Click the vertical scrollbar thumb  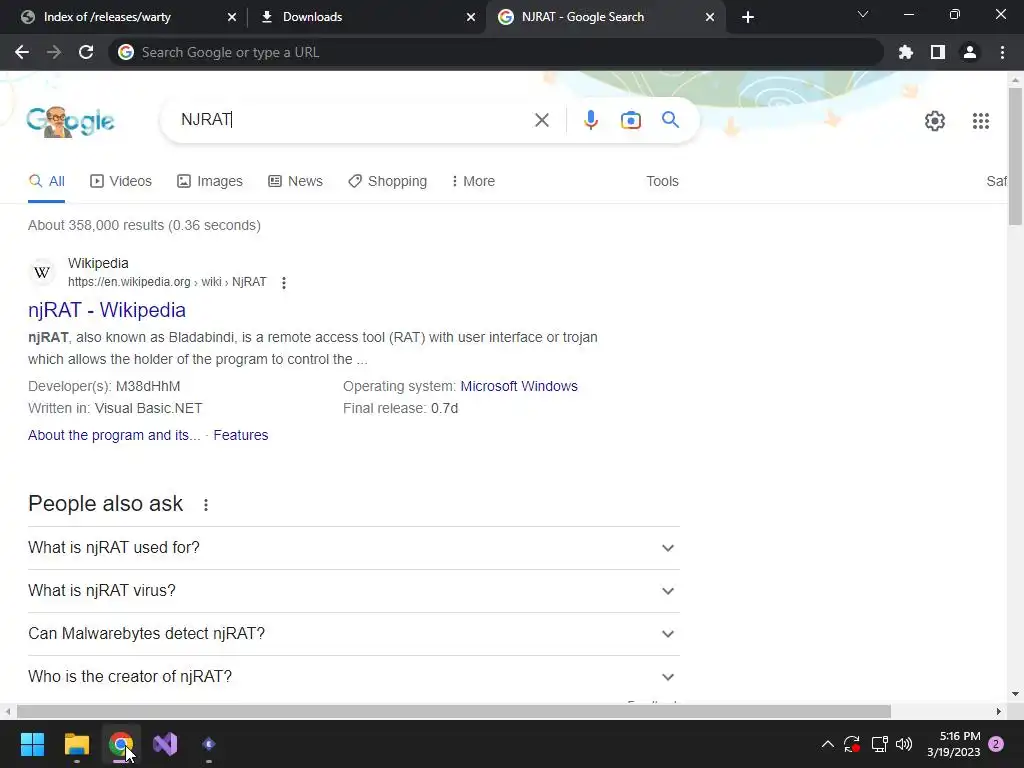click(1015, 156)
